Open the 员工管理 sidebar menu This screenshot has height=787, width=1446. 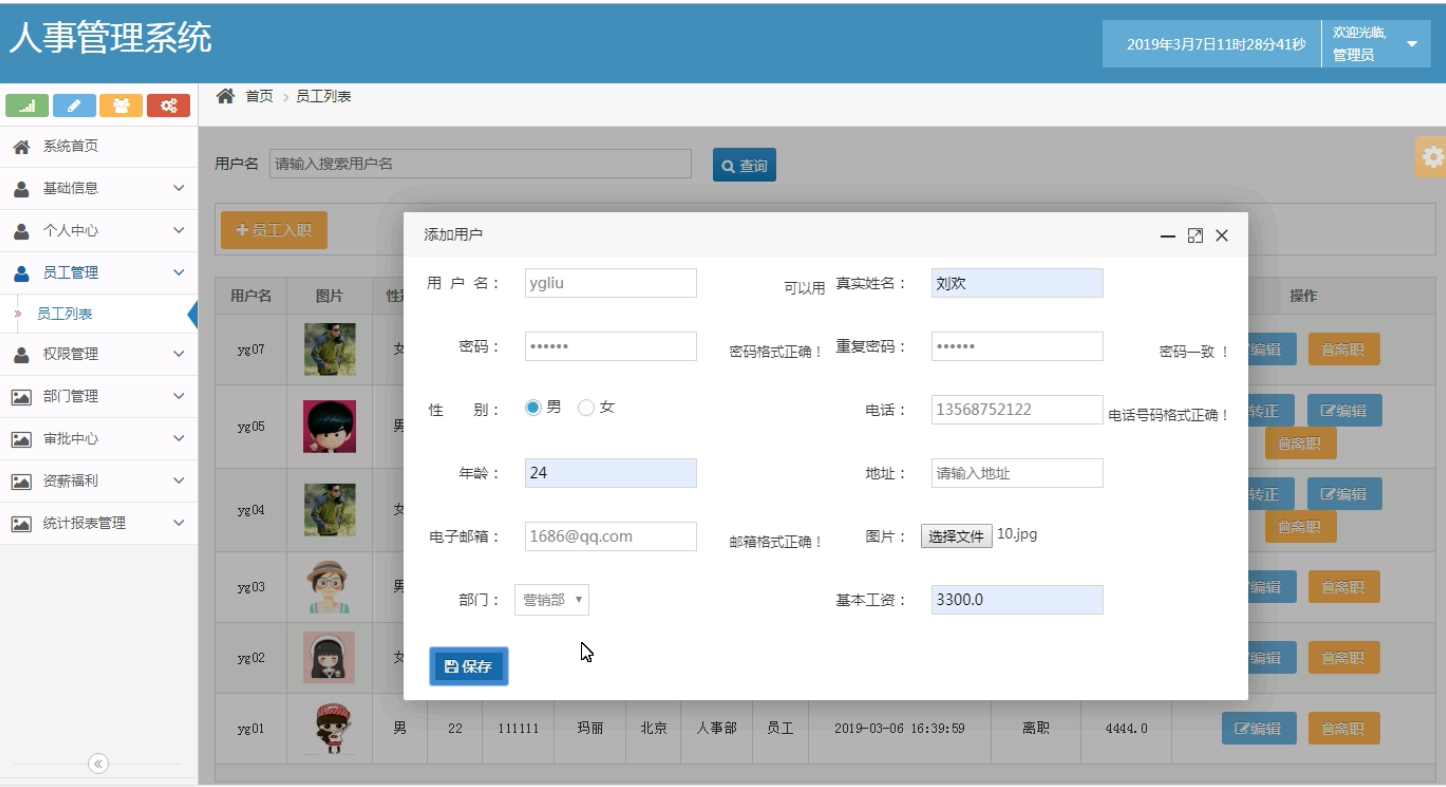point(99,272)
